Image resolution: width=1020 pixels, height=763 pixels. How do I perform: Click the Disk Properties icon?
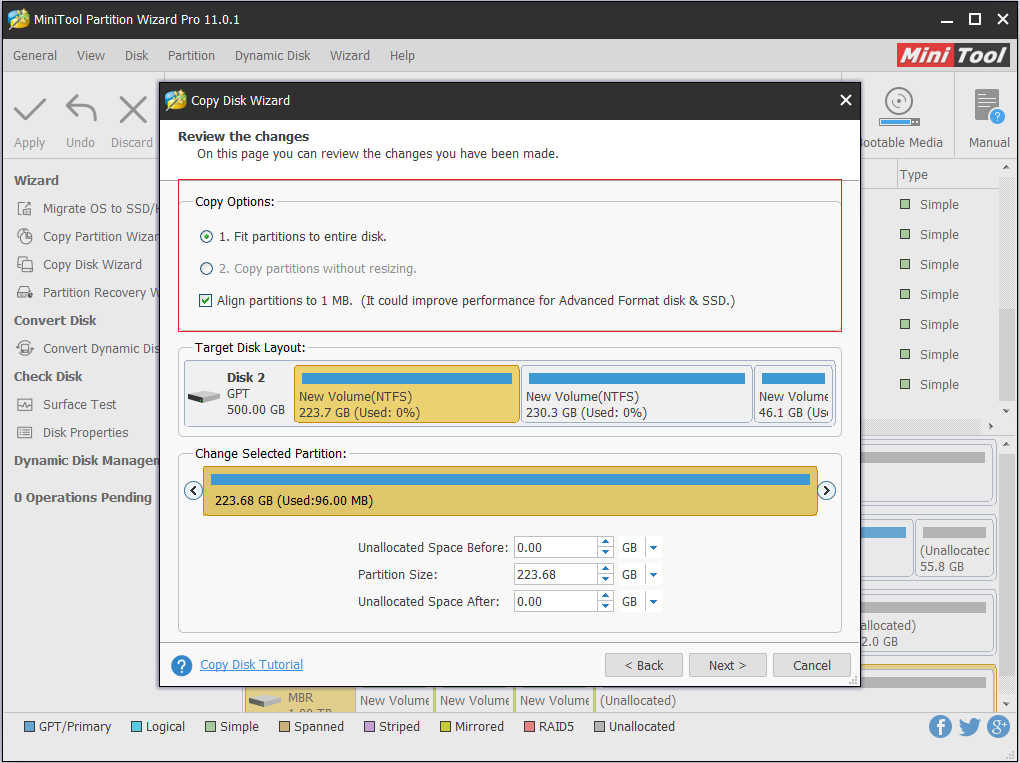(x=25, y=433)
